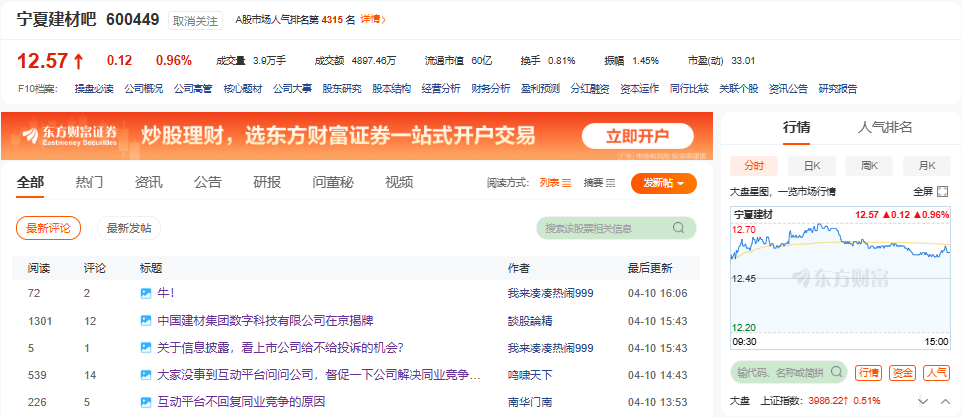Image resolution: width=962 pixels, height=417 pixels.
Task: Open the 行情 panel tab
Action: [796, 128]
